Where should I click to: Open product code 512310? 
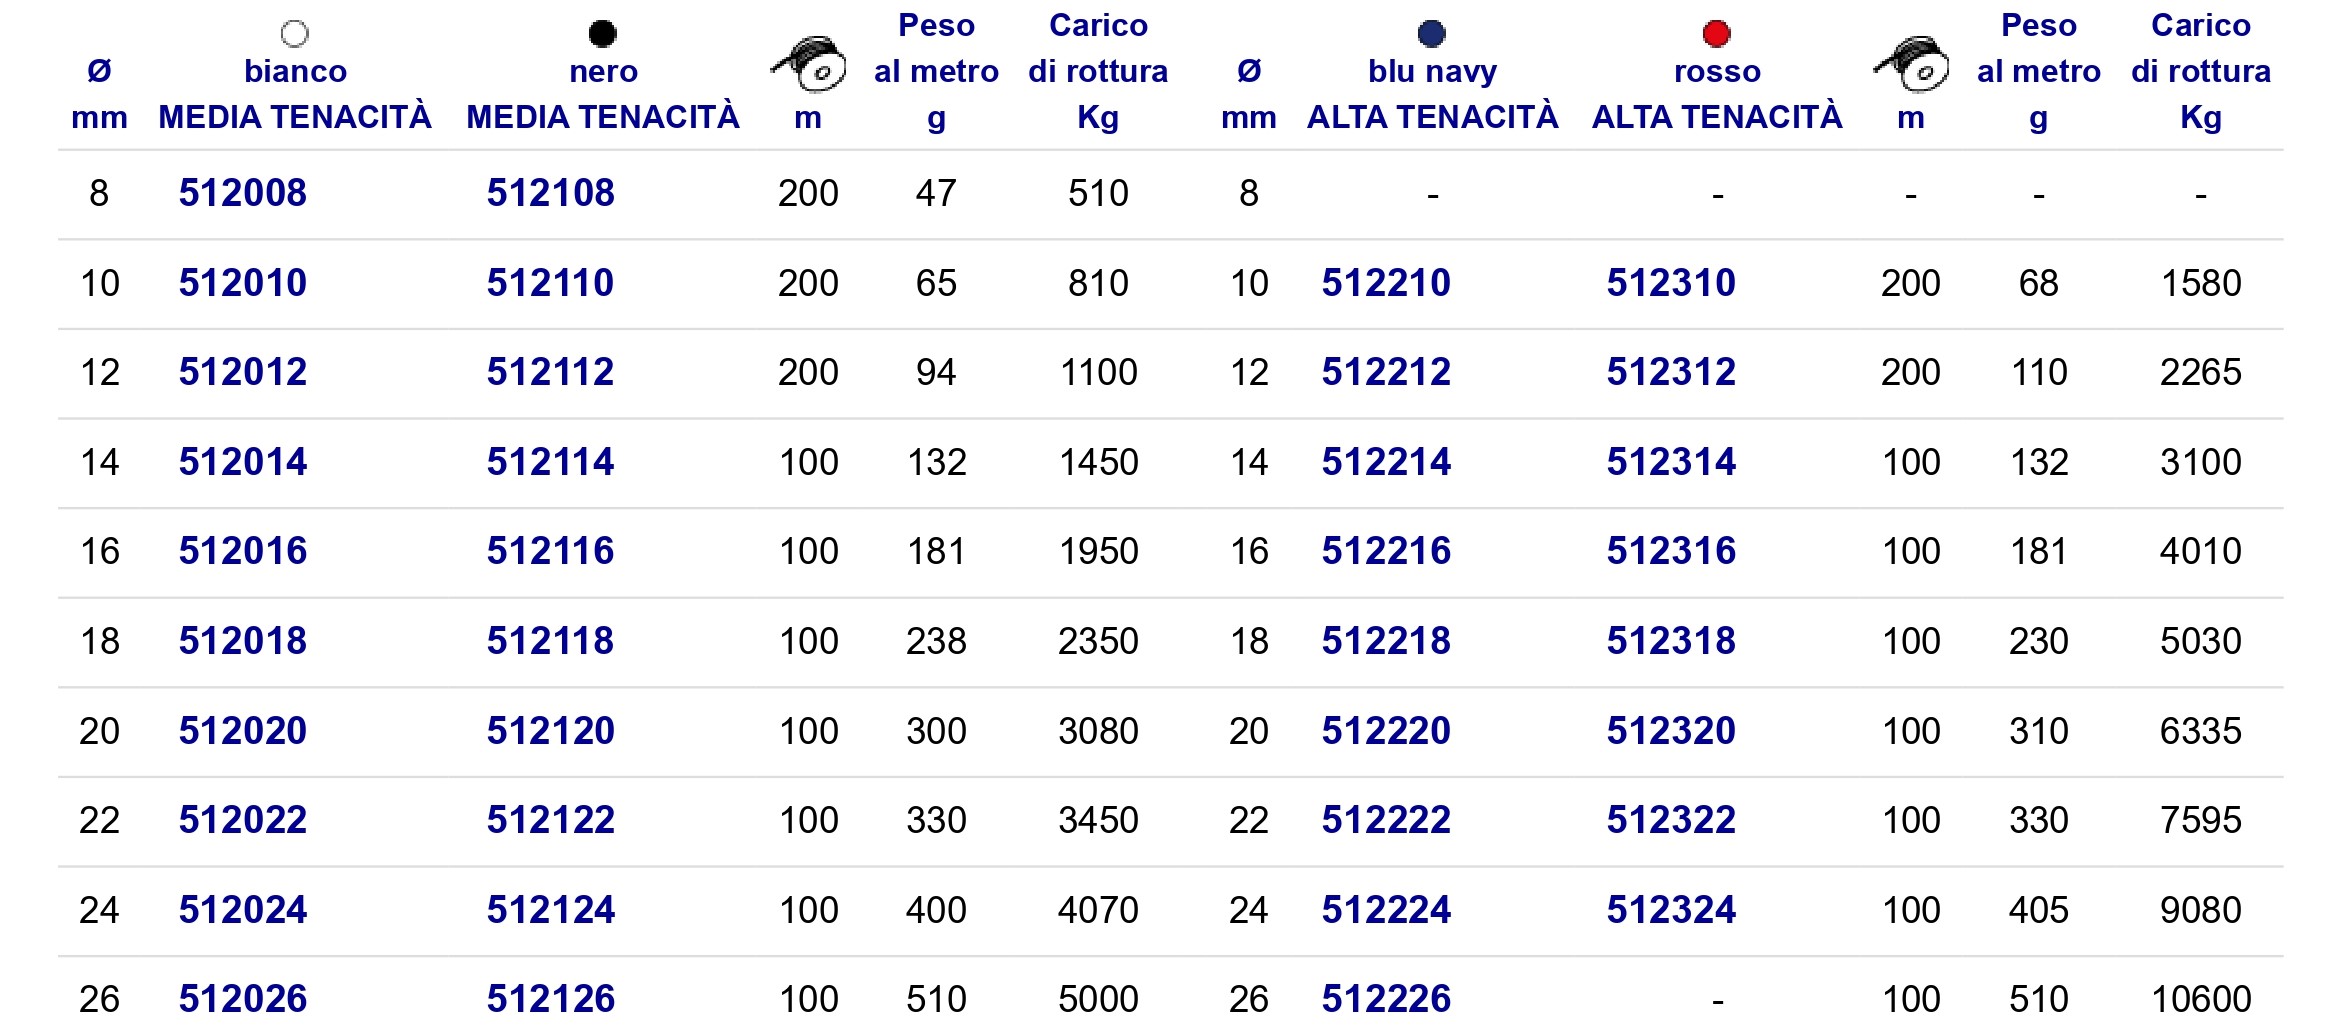point(1672,283)
